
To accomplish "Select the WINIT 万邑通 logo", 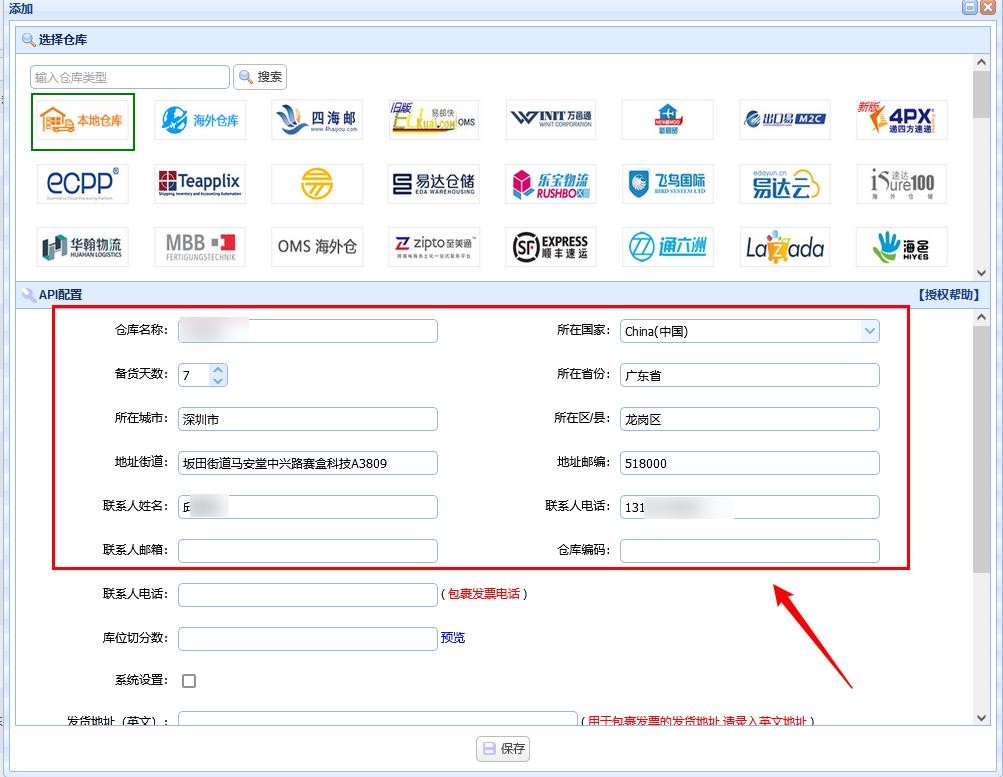I will pyautogui.click(x=551, y=120).
